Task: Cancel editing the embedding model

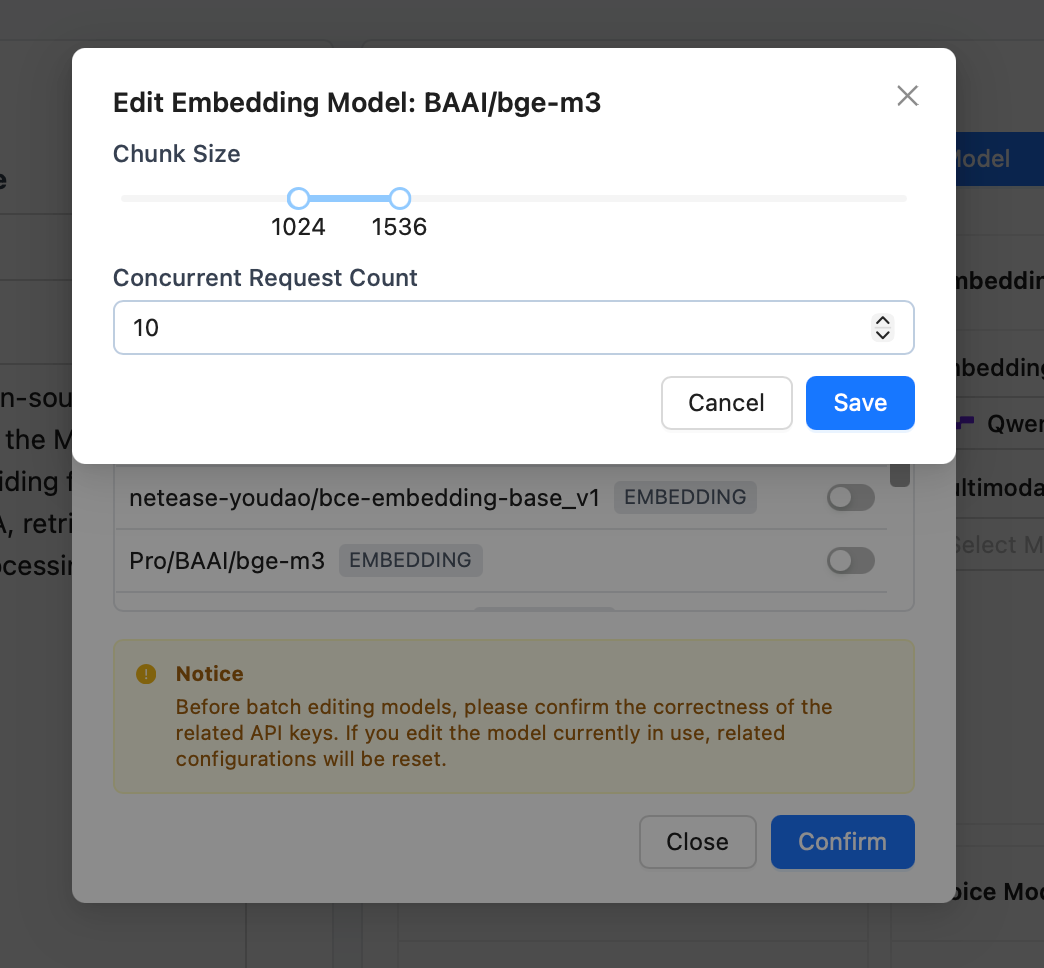Action: [726, 402]
